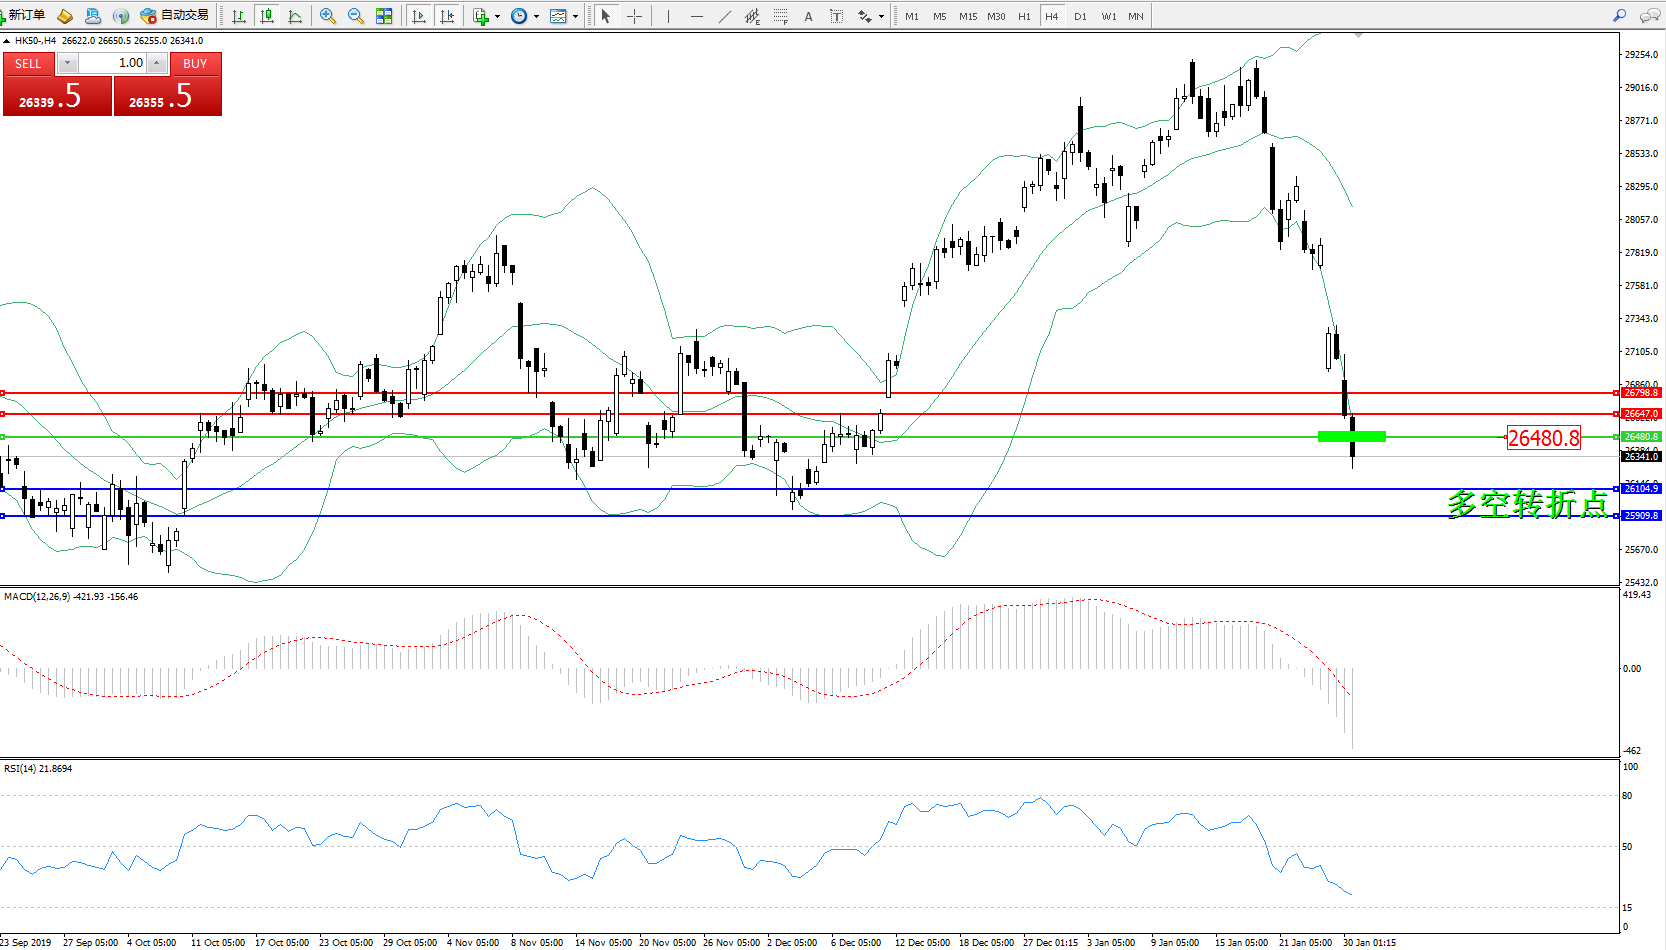Open the tile windows layout icon
The image size is (1666, 950).
pyautogui.click(x=384, y=16)
